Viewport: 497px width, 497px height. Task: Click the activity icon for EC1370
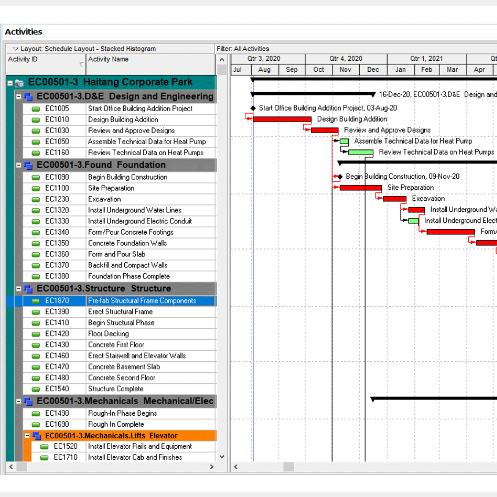click(36, 266)
